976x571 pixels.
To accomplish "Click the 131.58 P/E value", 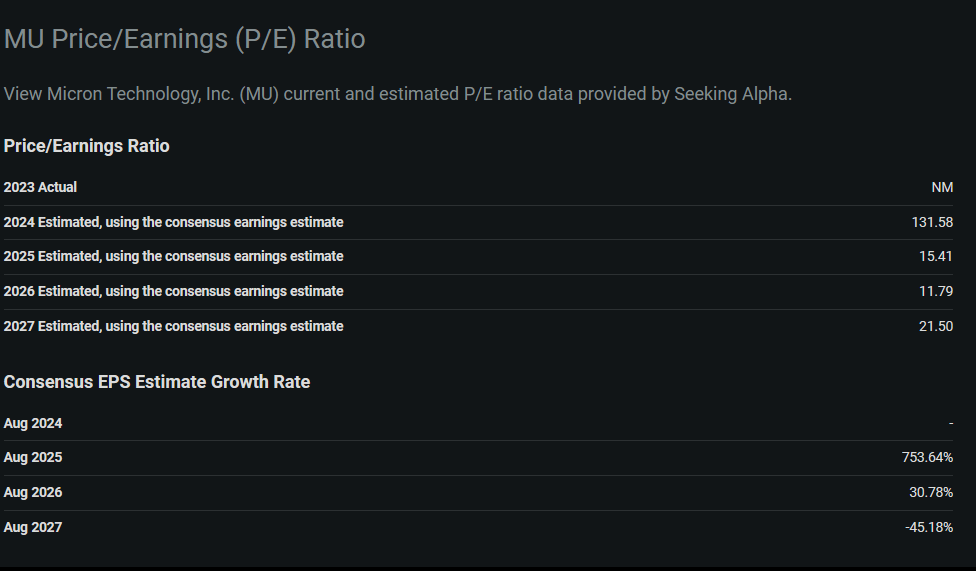I will pyautogui.click(x=932, y=222).
